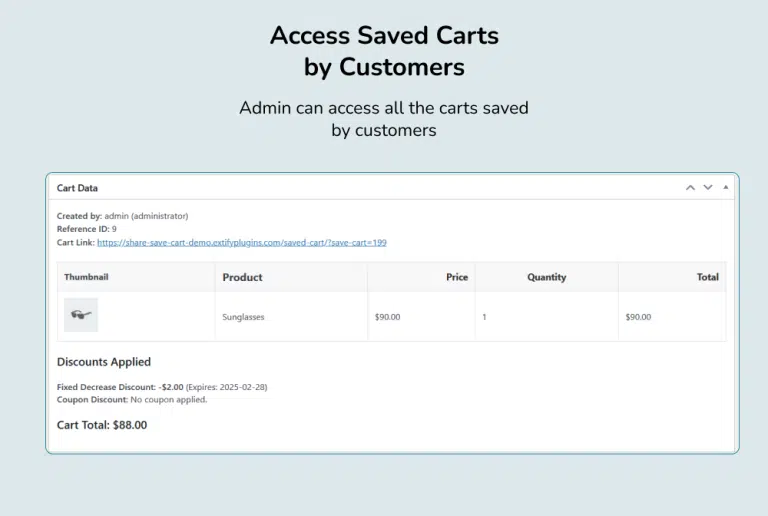Select the Price column header
768x516 pixels.
[457, 277]
